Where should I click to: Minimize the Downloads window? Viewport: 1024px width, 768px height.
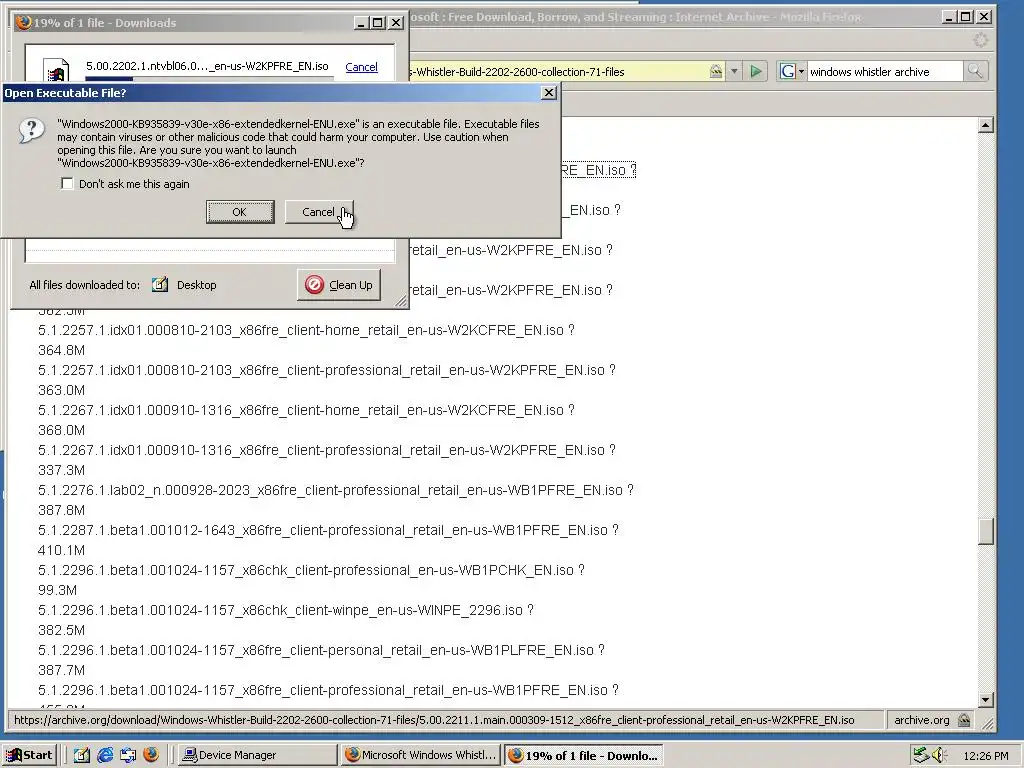(x=361, y=23)
